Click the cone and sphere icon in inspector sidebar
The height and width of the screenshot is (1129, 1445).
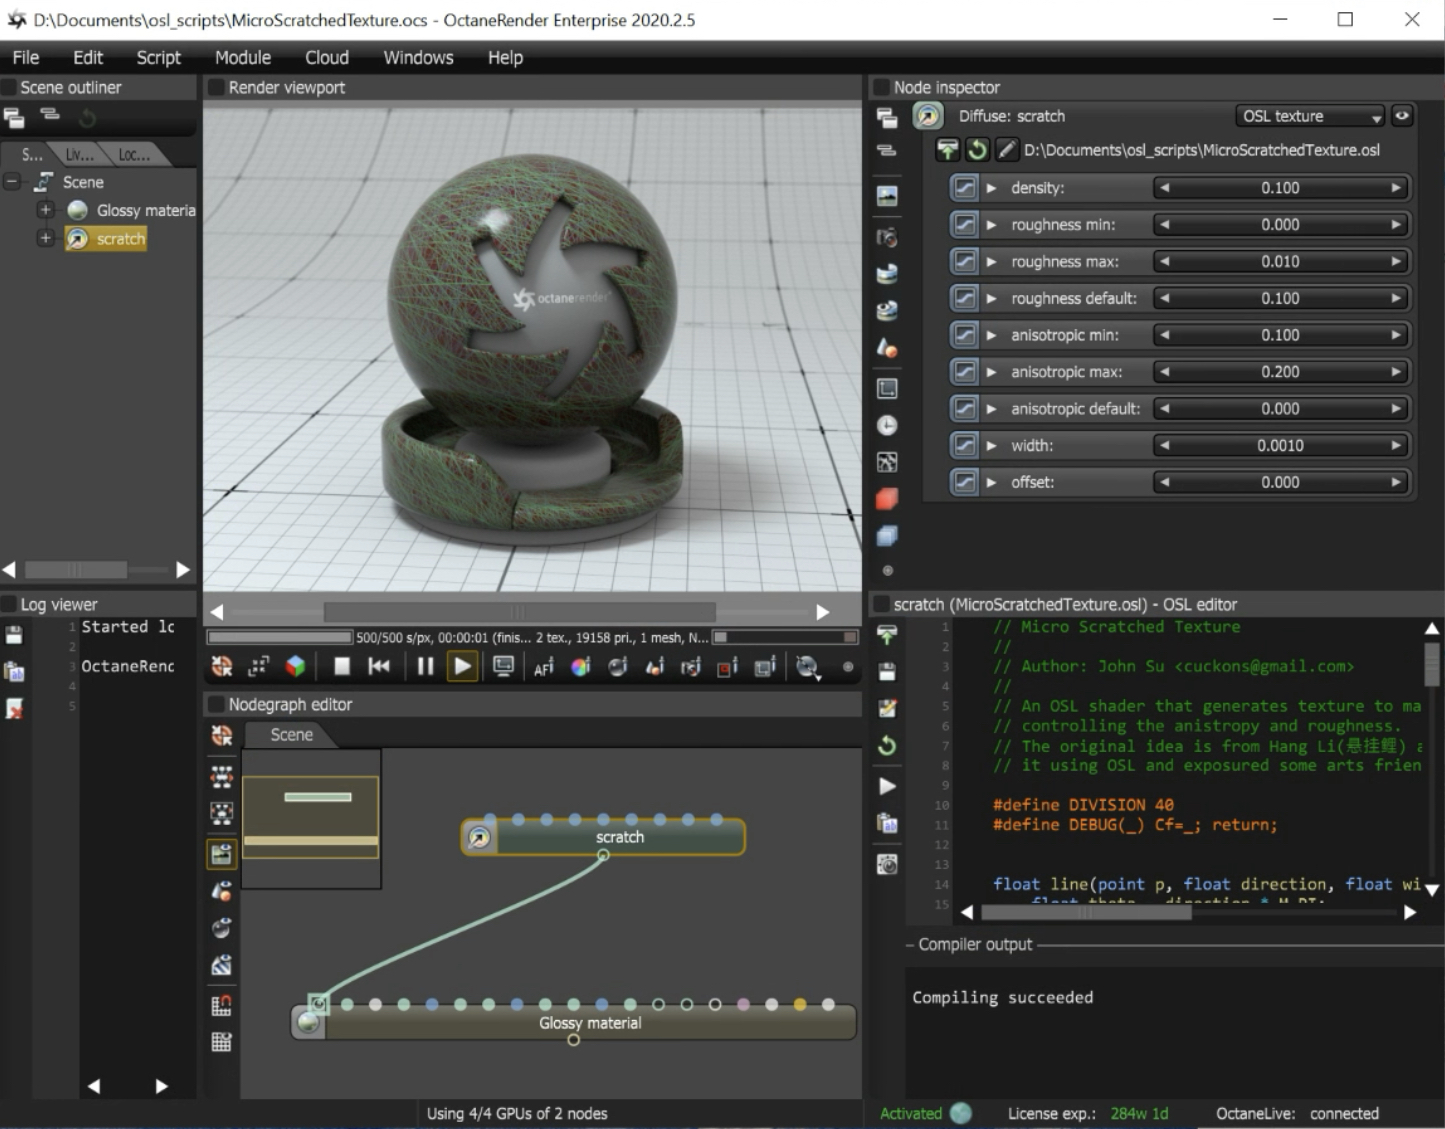coord(887,348)
